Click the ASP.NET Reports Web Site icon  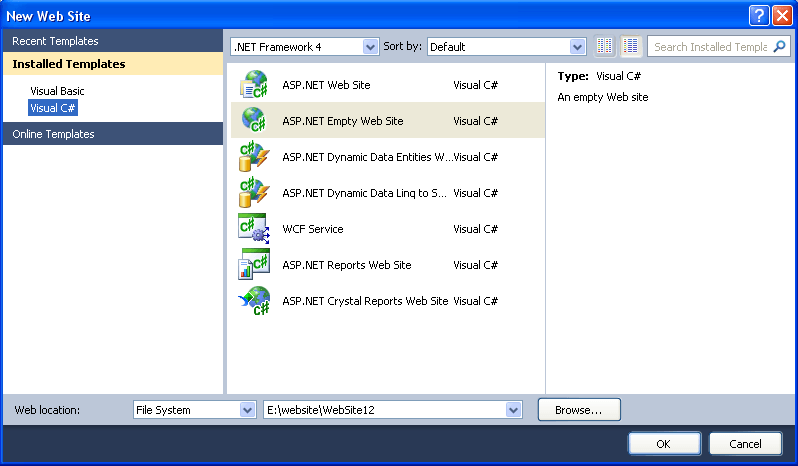click(253, 265)
